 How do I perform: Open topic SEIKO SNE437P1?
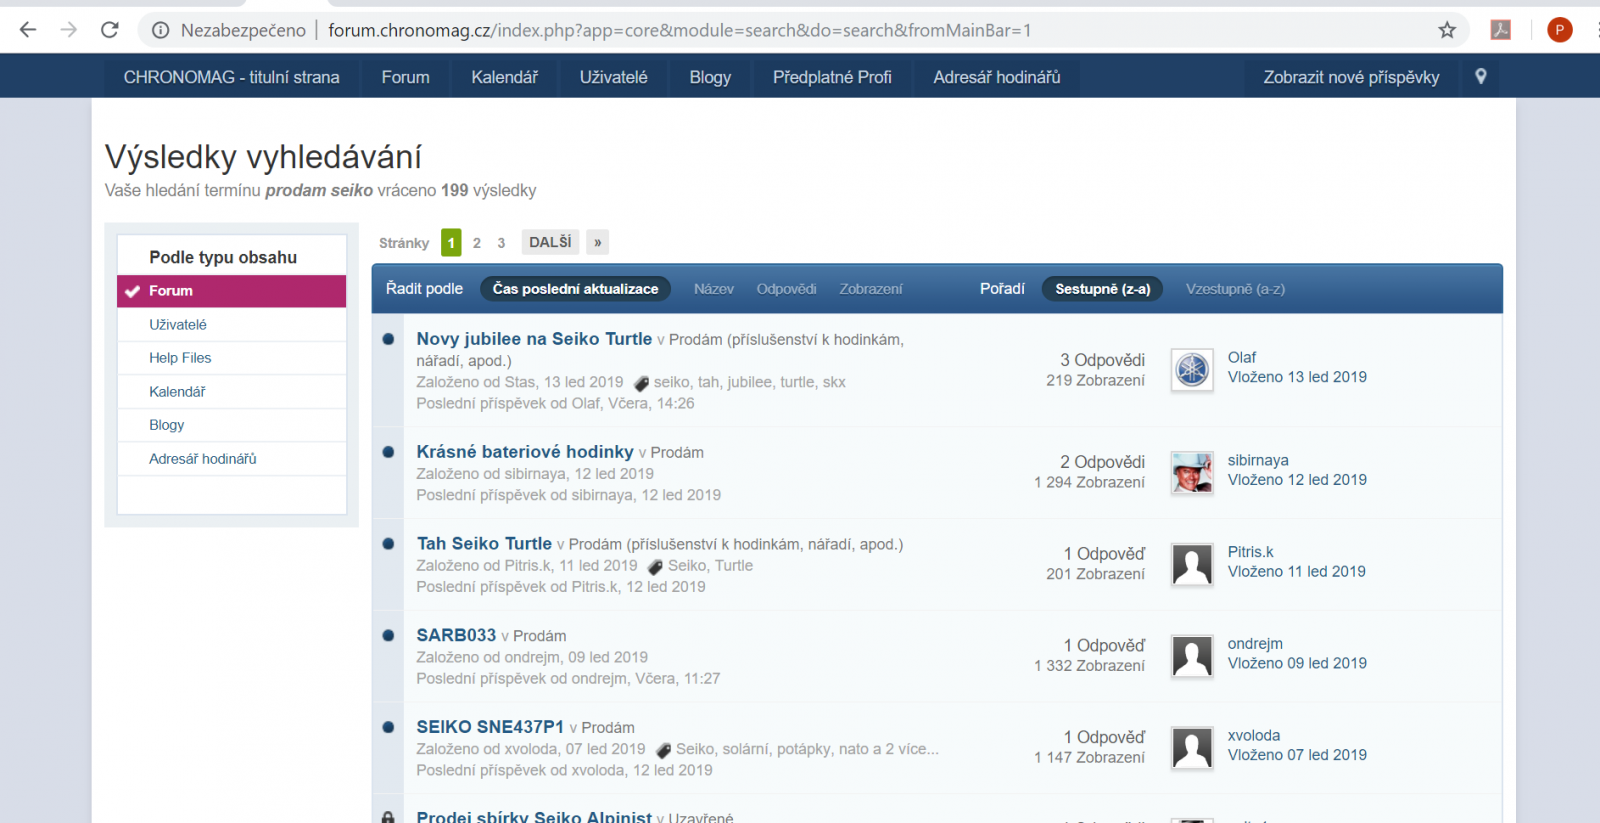[490, 727]
